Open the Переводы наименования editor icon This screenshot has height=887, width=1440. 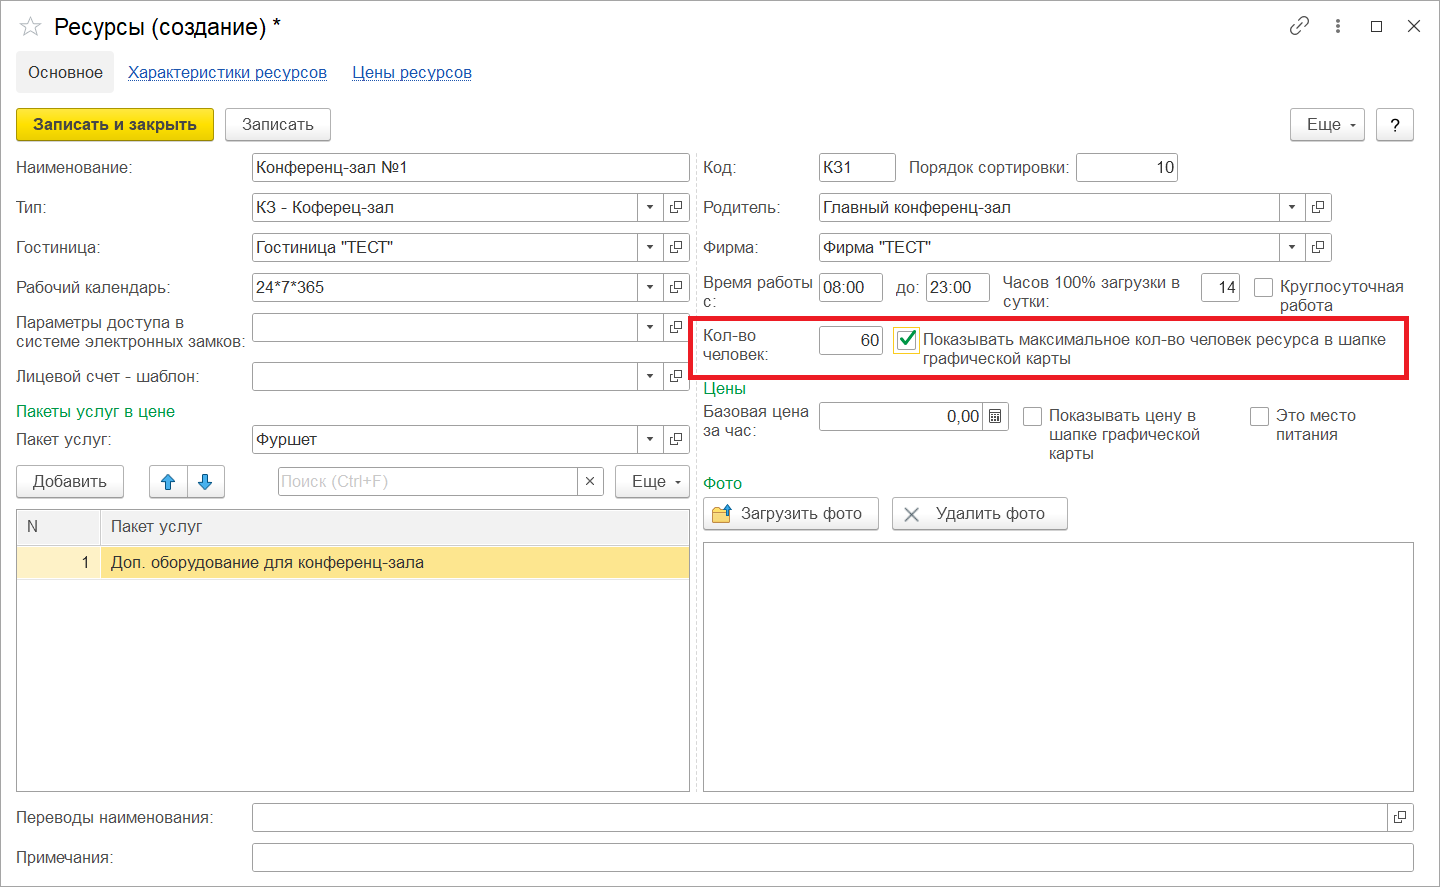[x=1400, y=817]
